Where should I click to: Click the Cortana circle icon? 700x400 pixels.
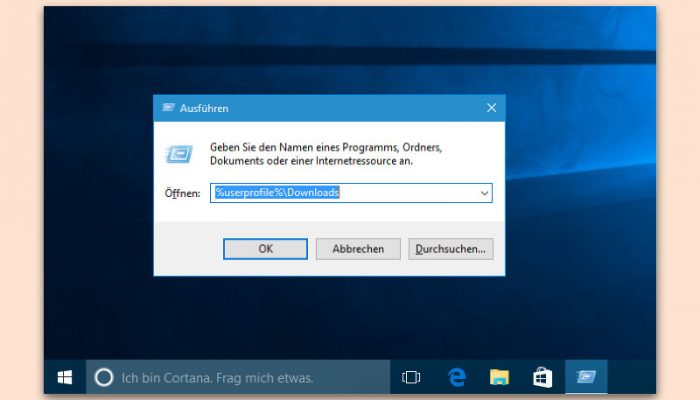click(104, 378)
